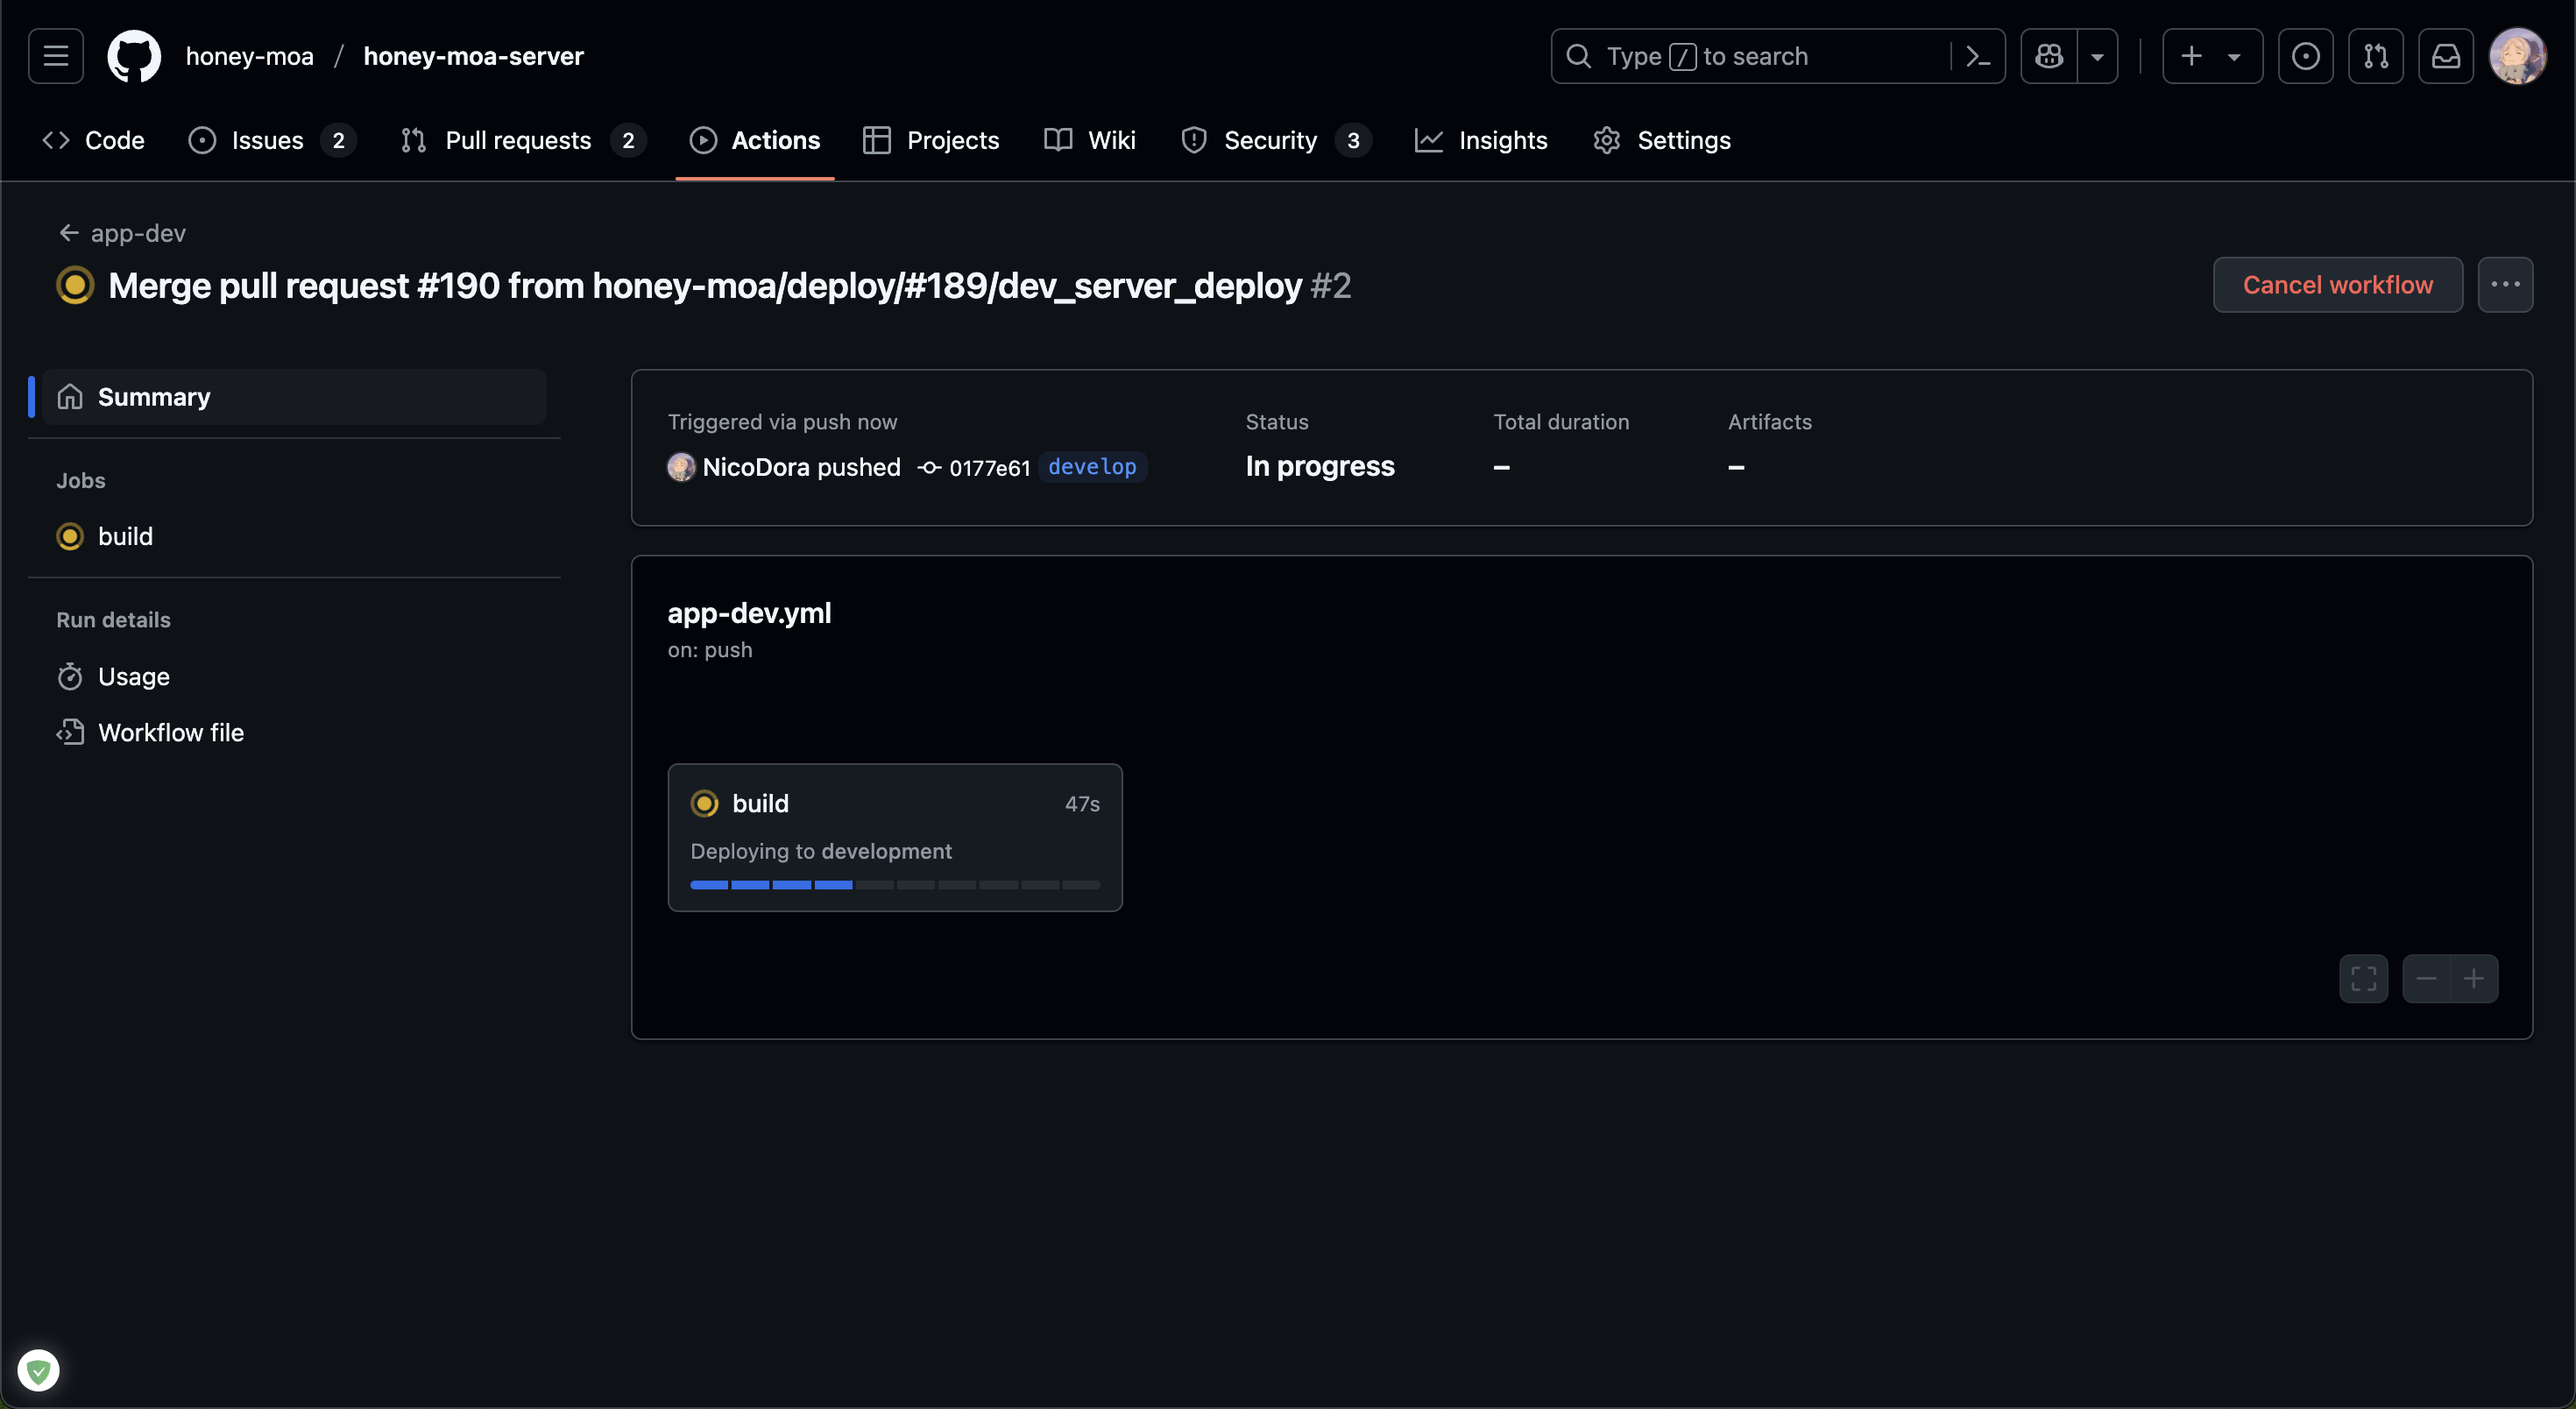Screen dimensions: 2576x1409
Task: Open the three-dot workflow options menu
Action: point(2505,285)
